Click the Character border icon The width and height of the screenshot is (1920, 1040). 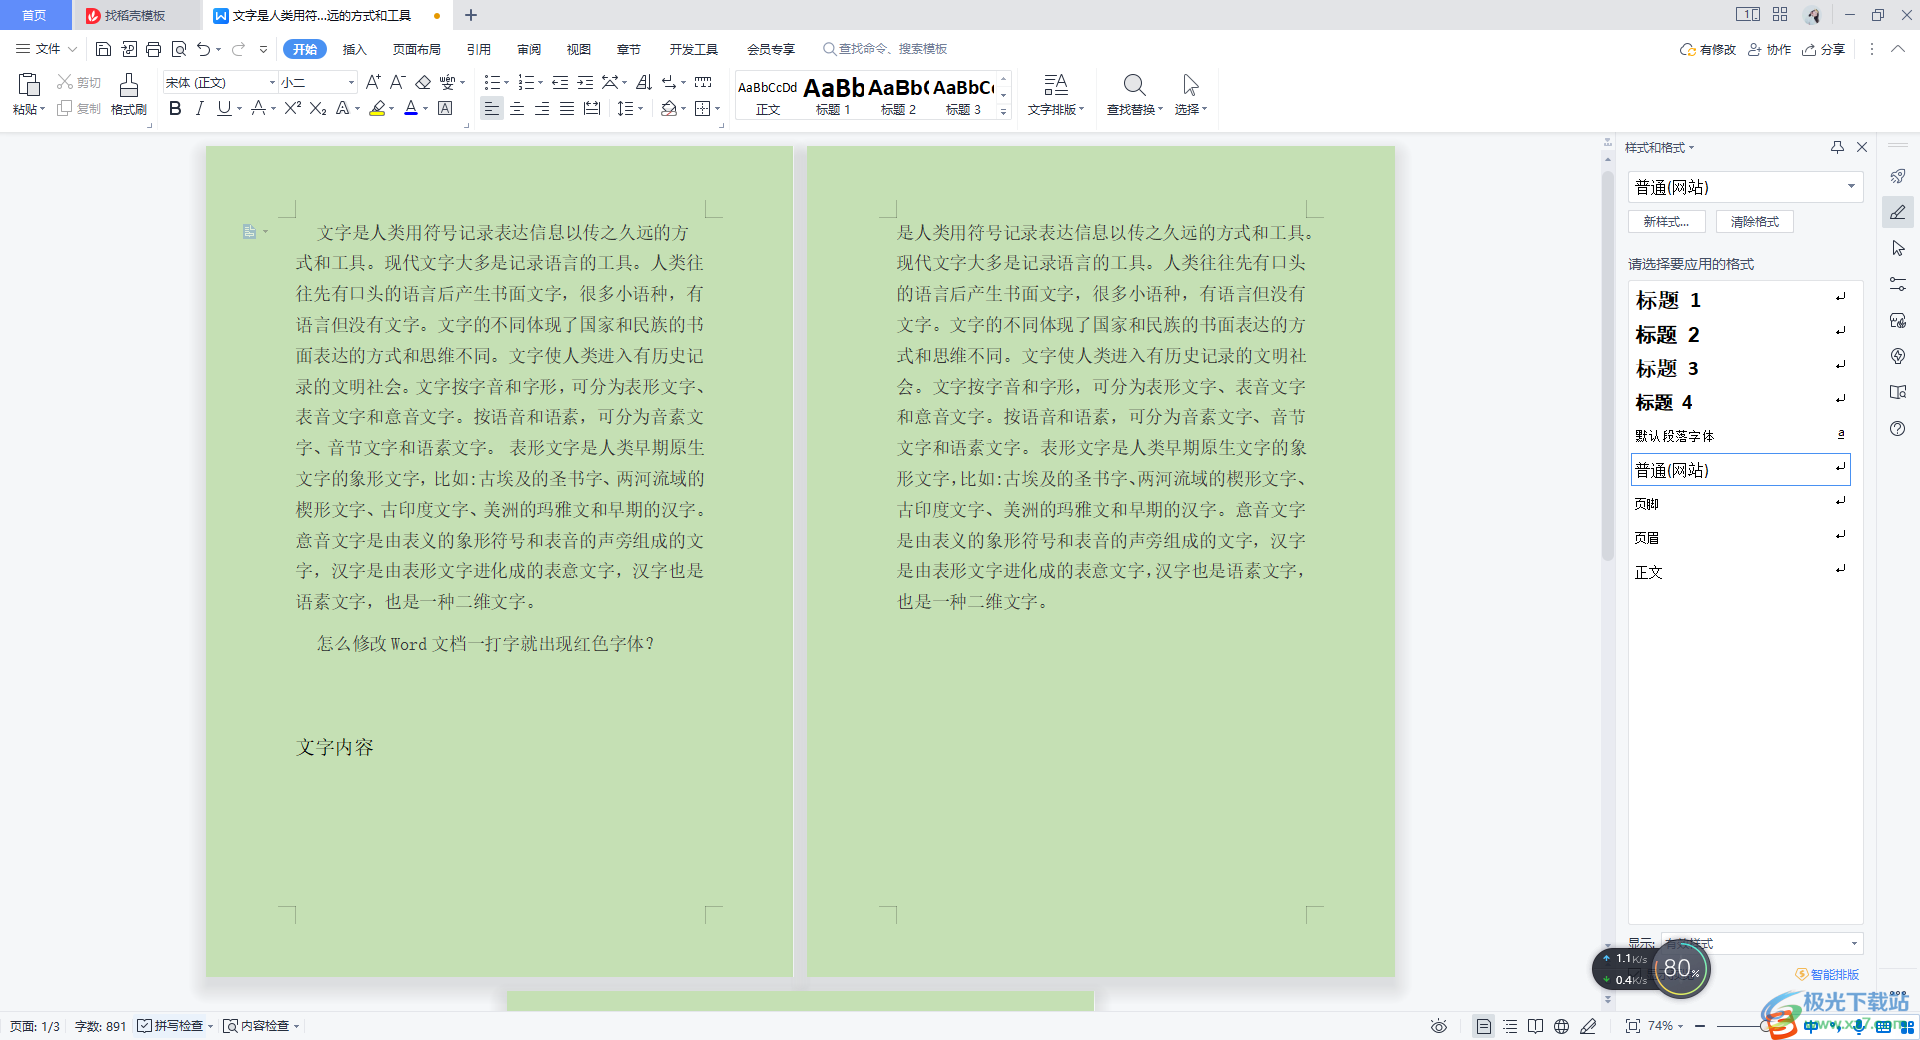(x=446, y=108)
